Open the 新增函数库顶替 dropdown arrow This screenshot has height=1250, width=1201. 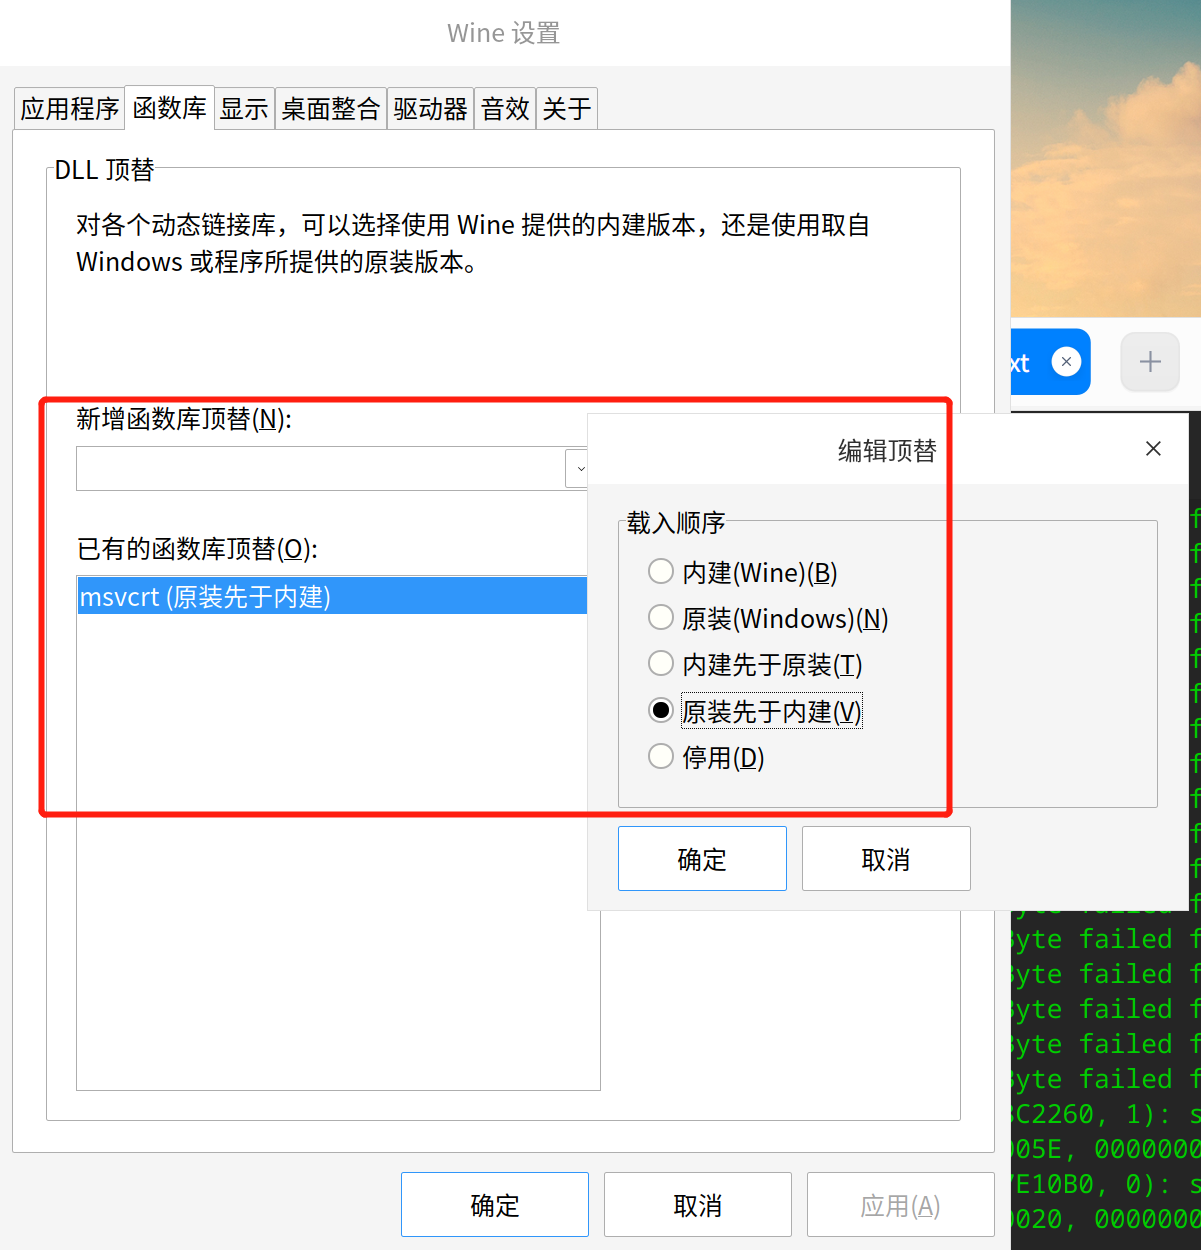577,468
